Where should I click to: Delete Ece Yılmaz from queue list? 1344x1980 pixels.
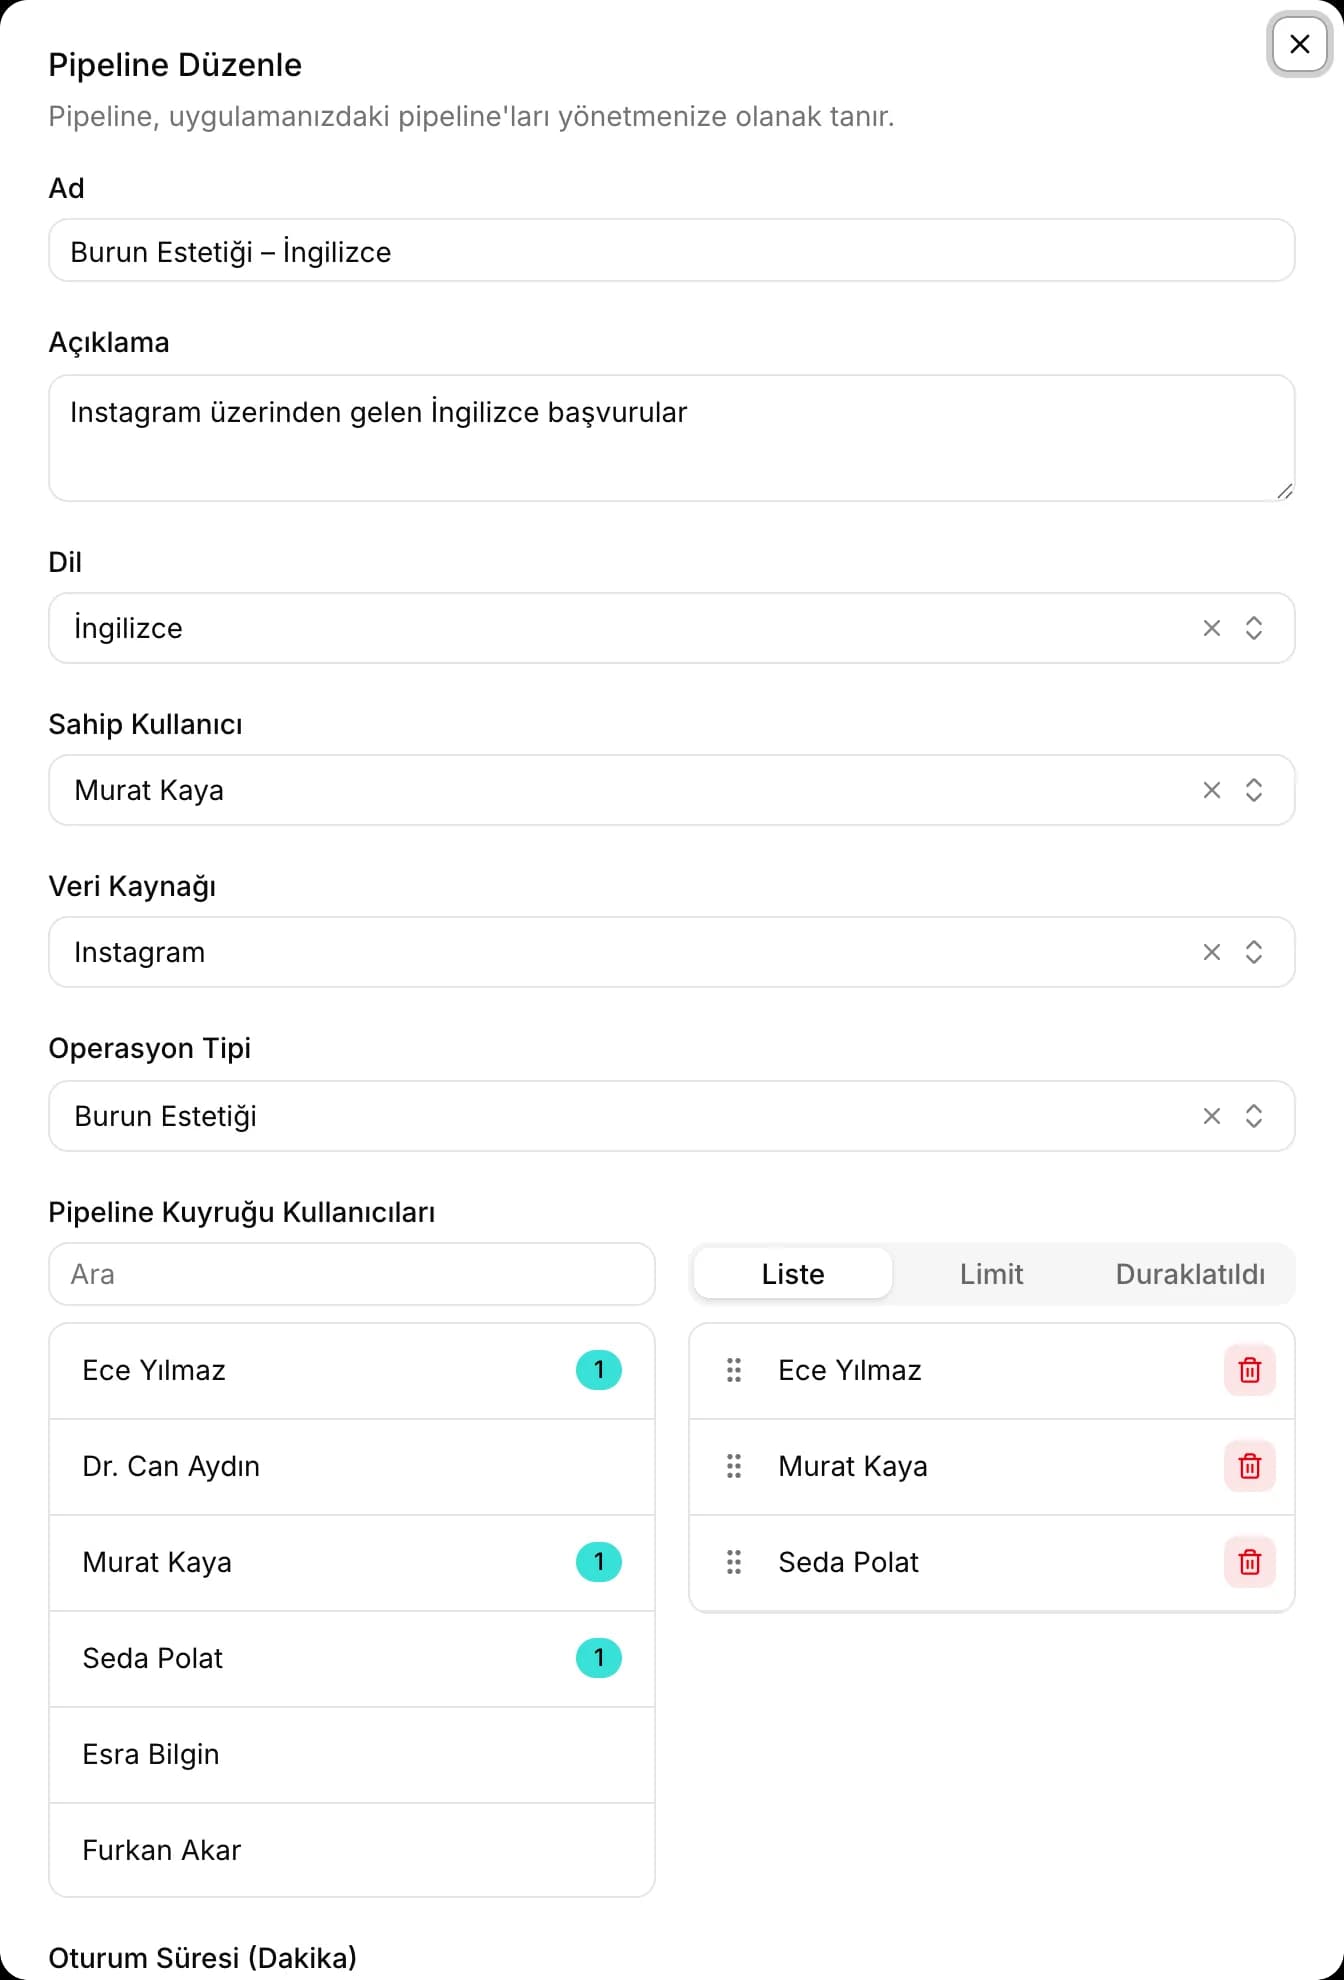point(1249,1370)
